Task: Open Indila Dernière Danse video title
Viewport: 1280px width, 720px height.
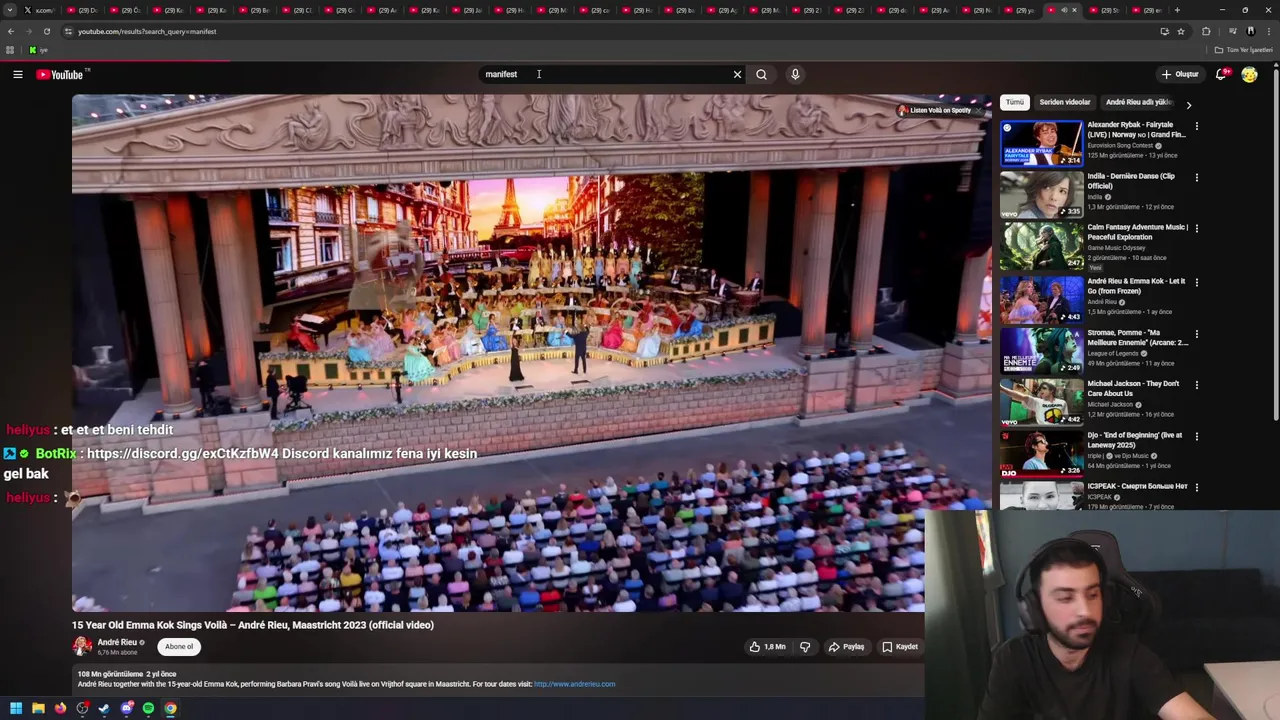Action: tap(1131, 181)
